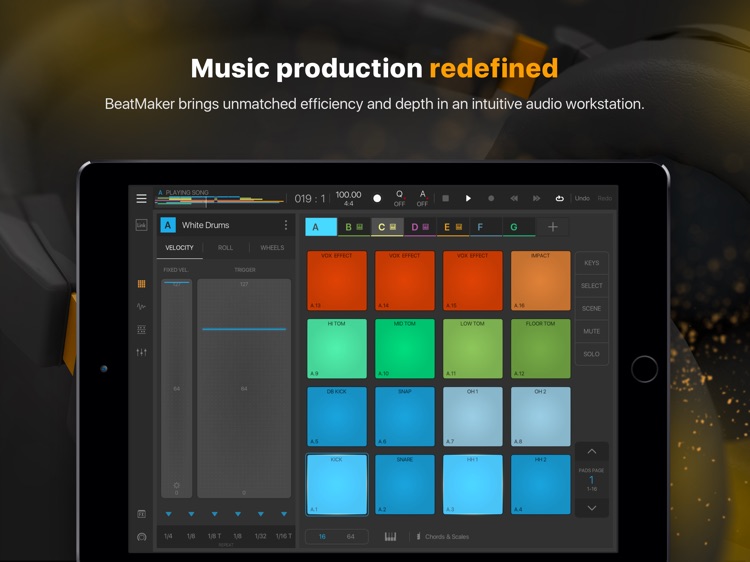Click the triangle above 1/4 repeat

click(168, 514)
